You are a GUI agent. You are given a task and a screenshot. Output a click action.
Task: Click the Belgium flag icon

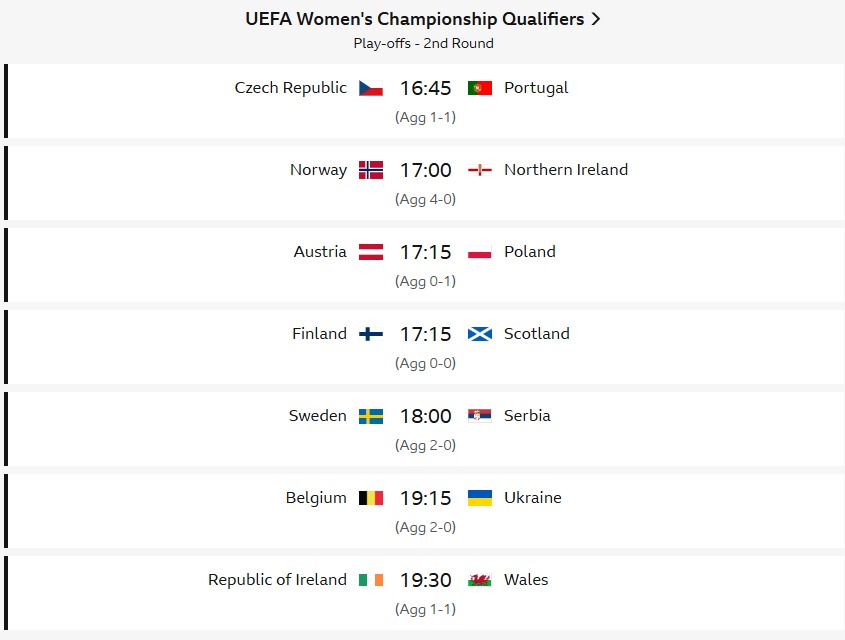[371, 498]
